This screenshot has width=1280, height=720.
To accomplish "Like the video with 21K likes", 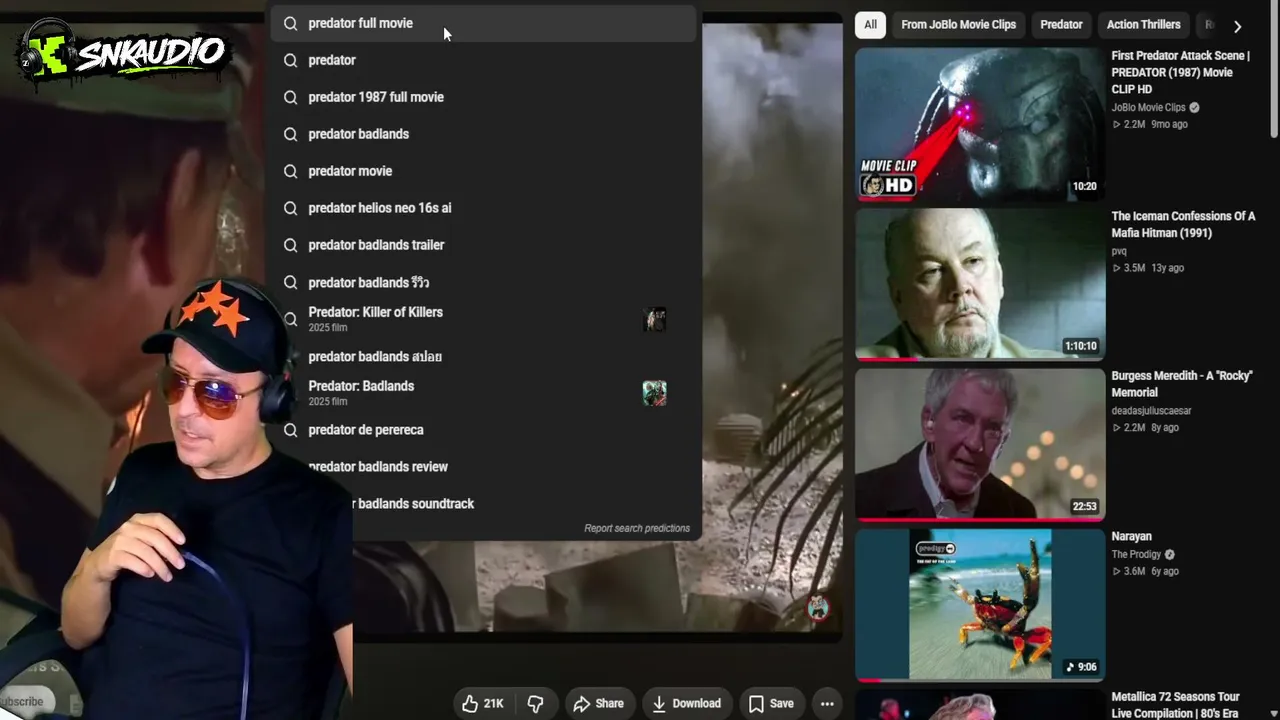I will click(x=482, y=704).
